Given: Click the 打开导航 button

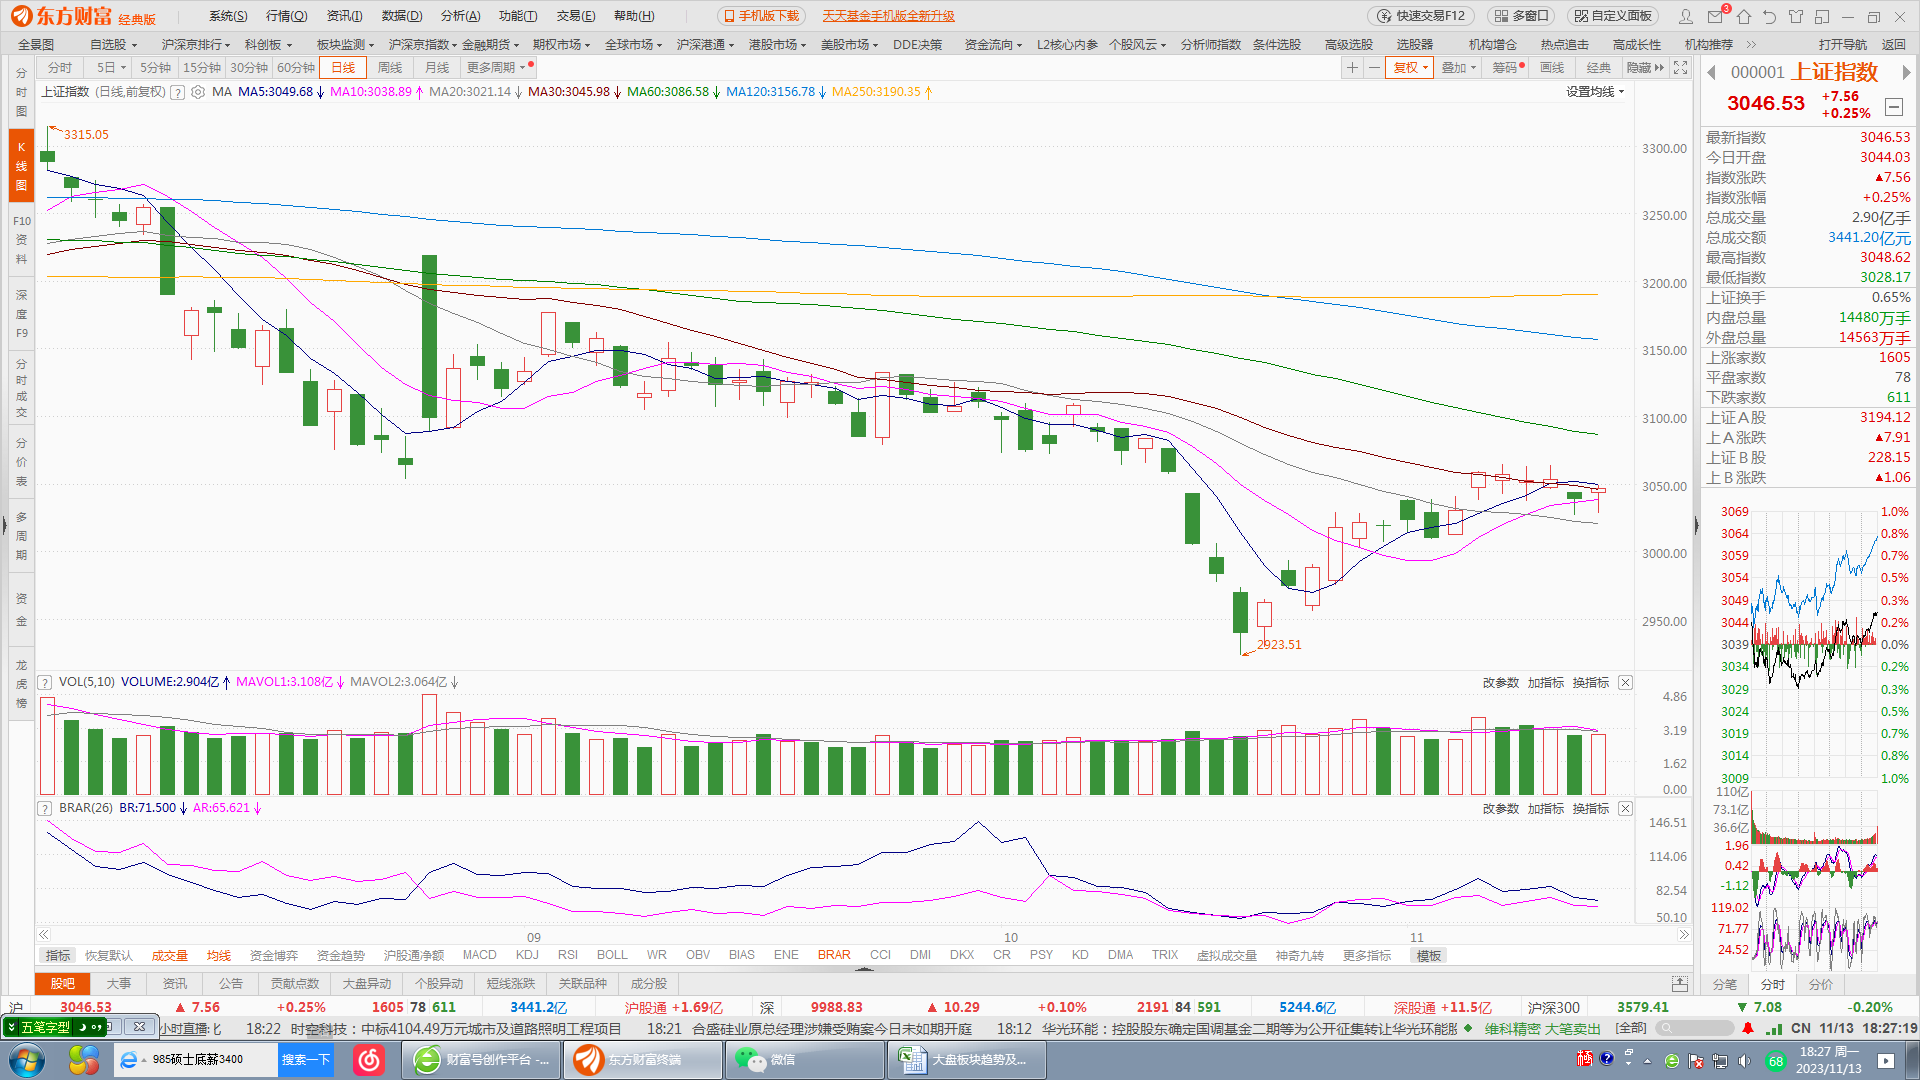Looking at the screenshot, I should [1842, 45].
